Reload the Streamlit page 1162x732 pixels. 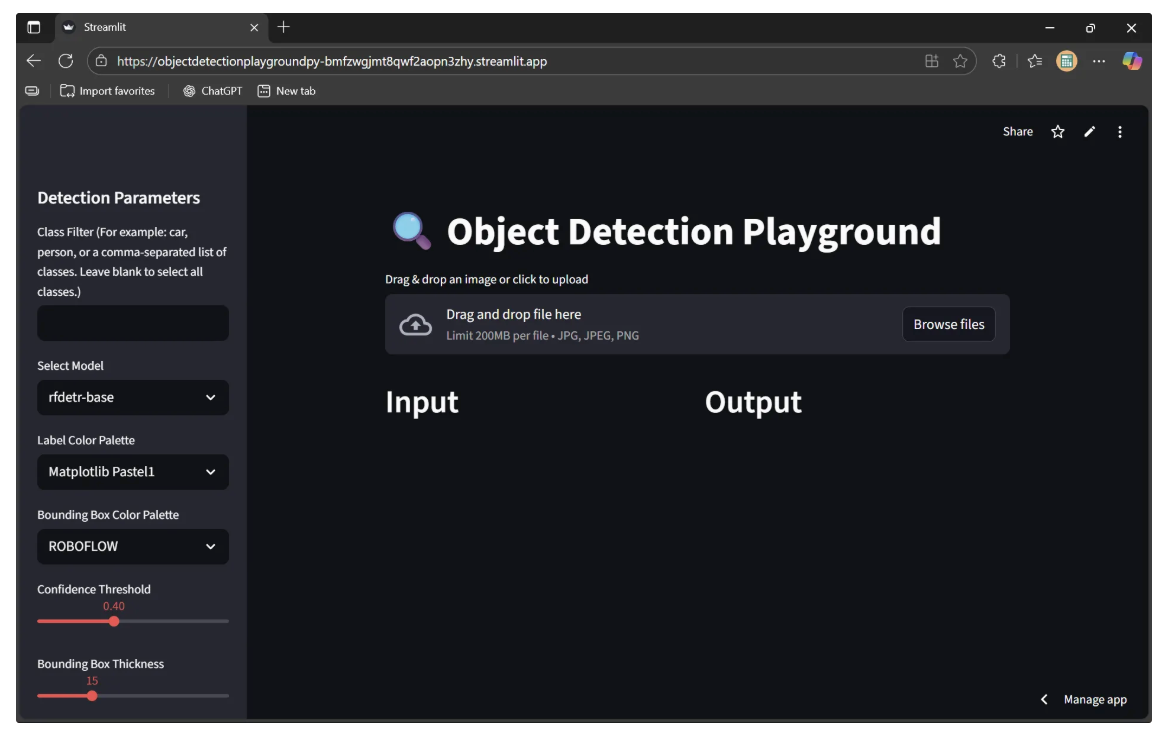[66, 61]
